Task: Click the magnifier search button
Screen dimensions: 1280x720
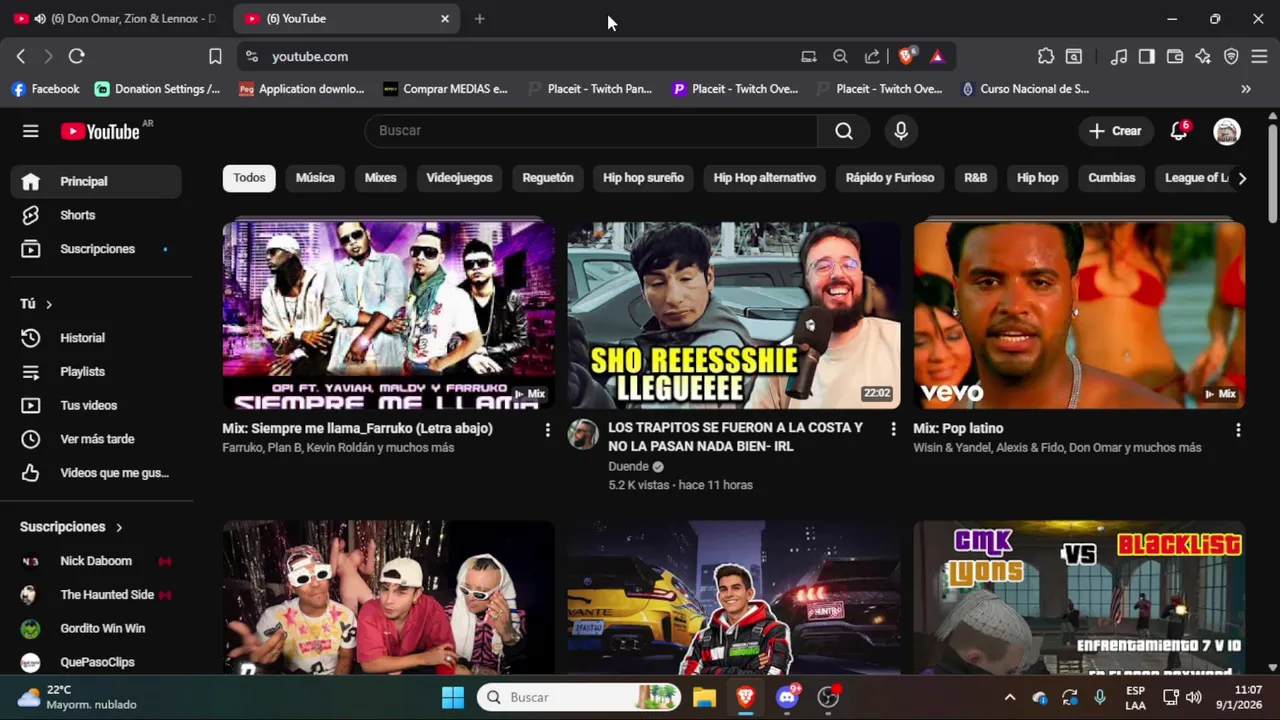Action: point(844,131)
